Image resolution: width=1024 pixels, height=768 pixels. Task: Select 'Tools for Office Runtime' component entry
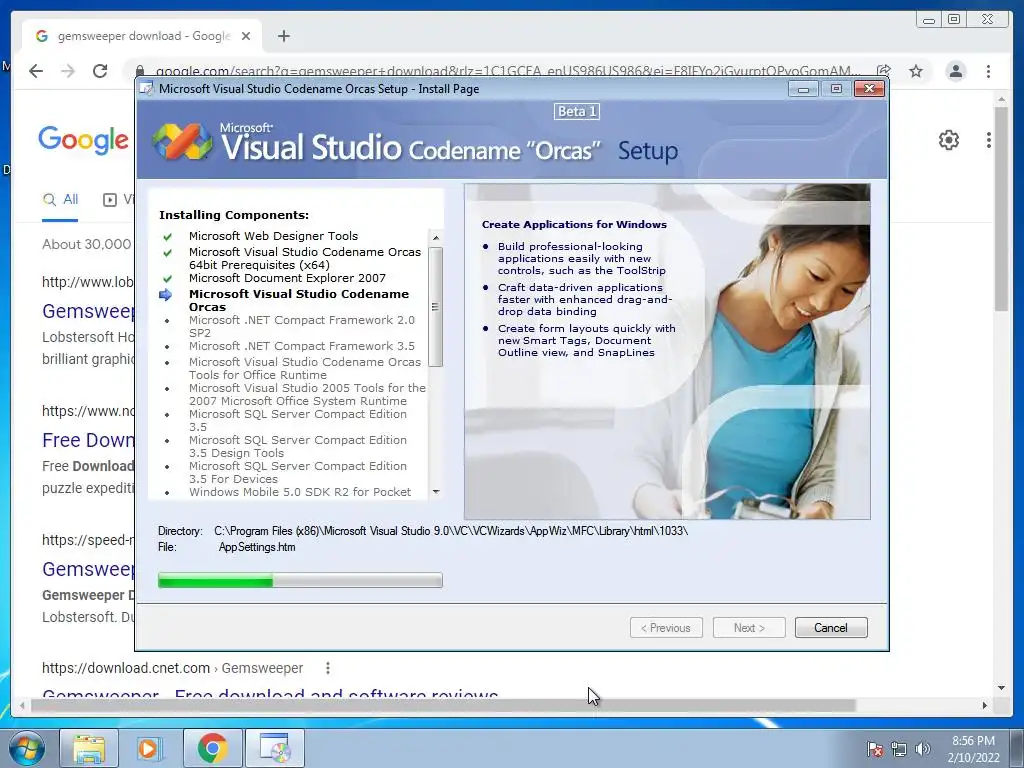[x=305, y=368]
